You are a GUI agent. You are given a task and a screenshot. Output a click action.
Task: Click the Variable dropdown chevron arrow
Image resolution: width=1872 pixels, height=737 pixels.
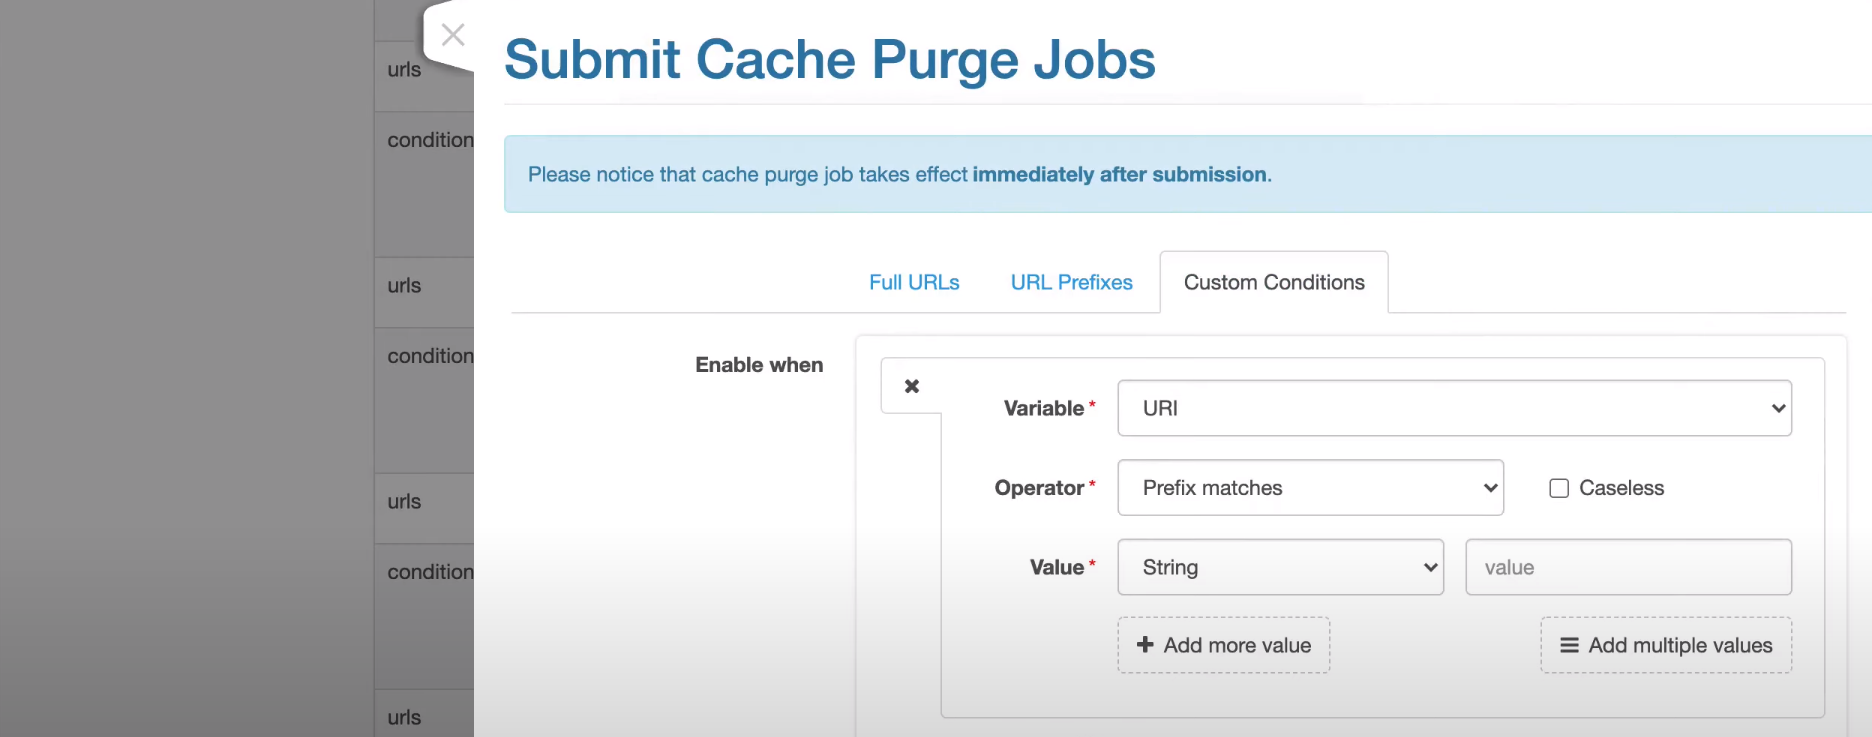pyautogui.click(x=1778, y=408)
